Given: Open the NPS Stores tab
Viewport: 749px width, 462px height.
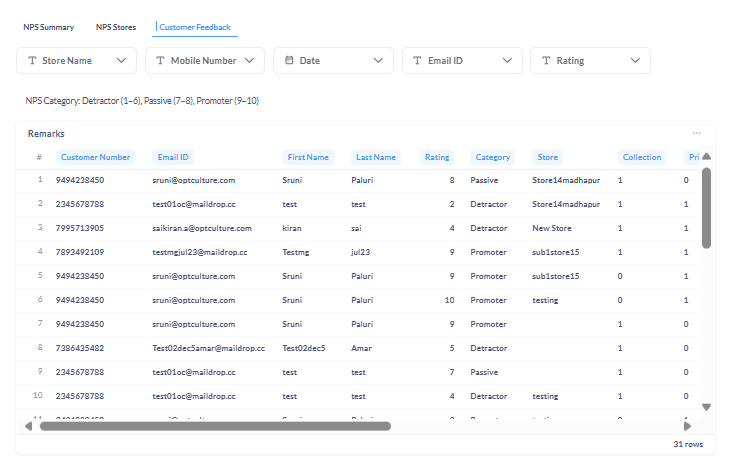Looking at the screenshot, I should tap(116, 27).
